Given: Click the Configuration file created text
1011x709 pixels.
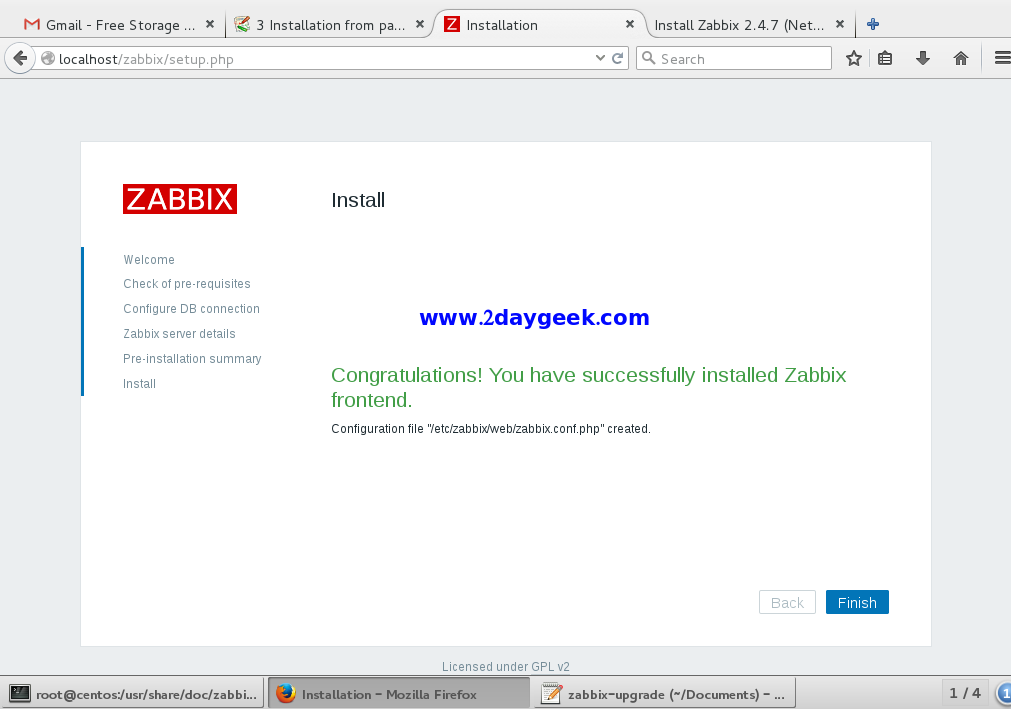Looking at the screenshot, I should point(491,429).
